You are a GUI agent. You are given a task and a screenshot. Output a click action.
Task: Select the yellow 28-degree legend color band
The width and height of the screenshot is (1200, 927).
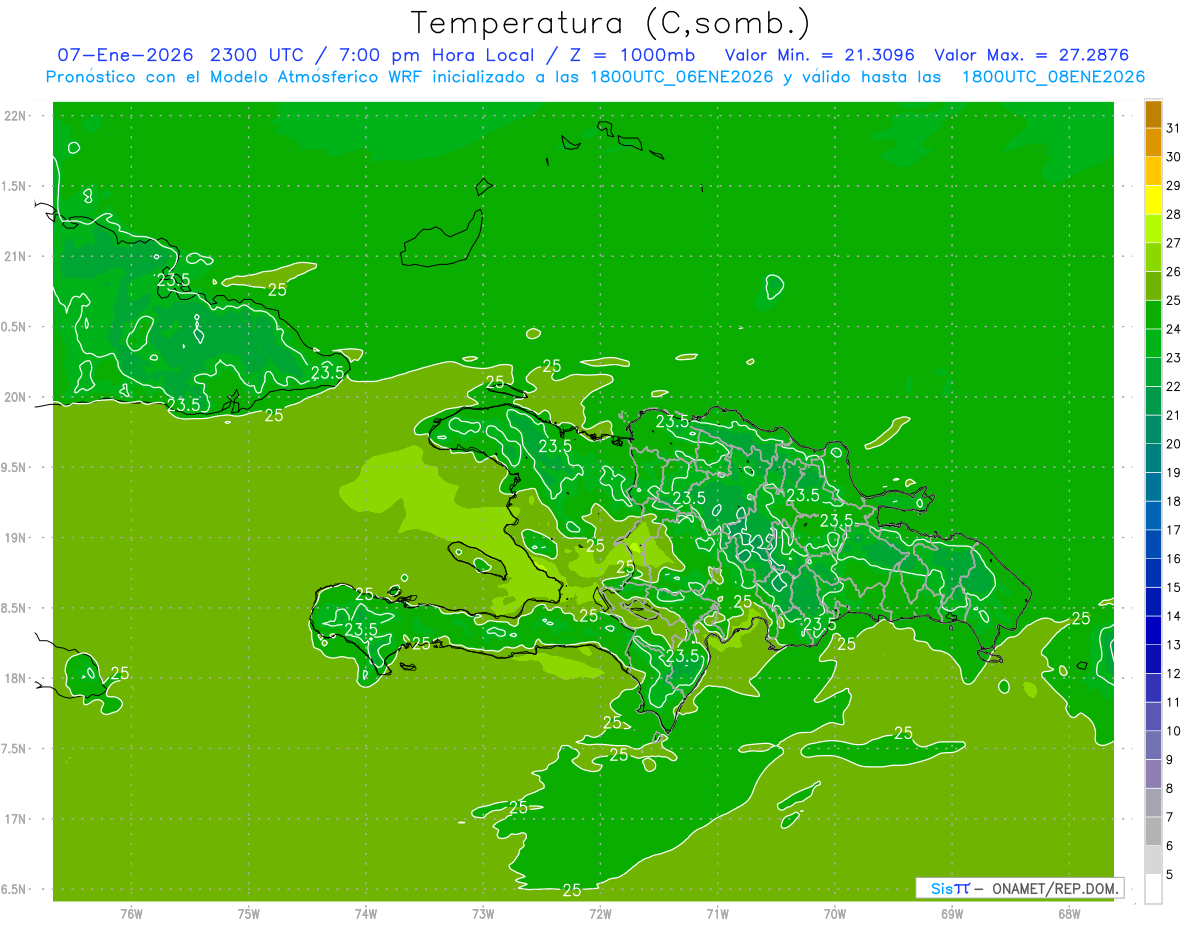tap(1153, 201)
